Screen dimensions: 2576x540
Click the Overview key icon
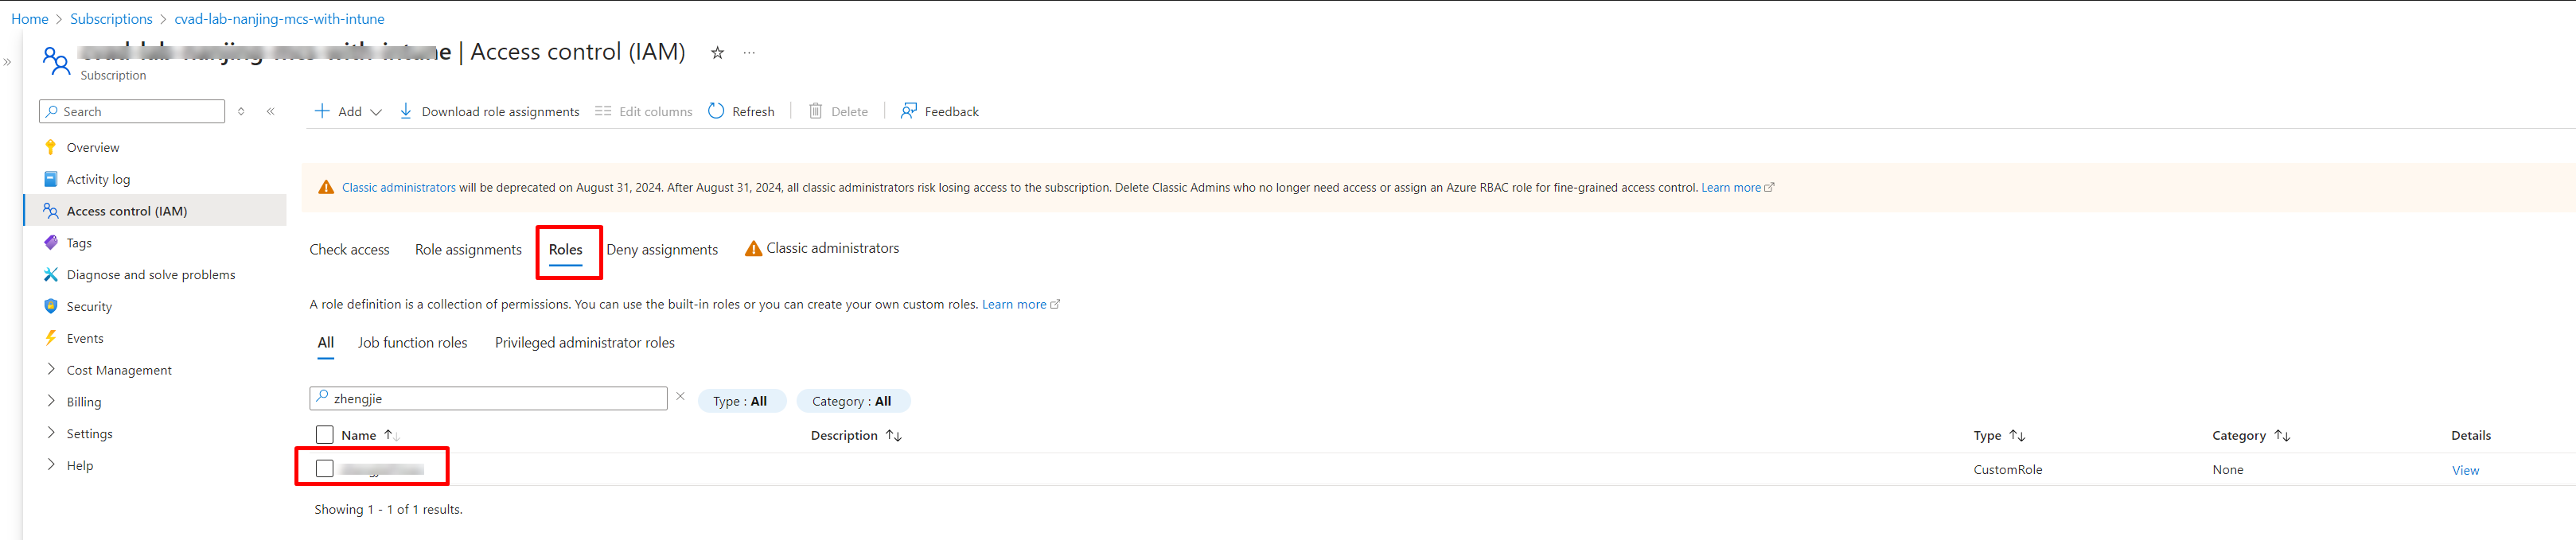click(x=51, y=147)
